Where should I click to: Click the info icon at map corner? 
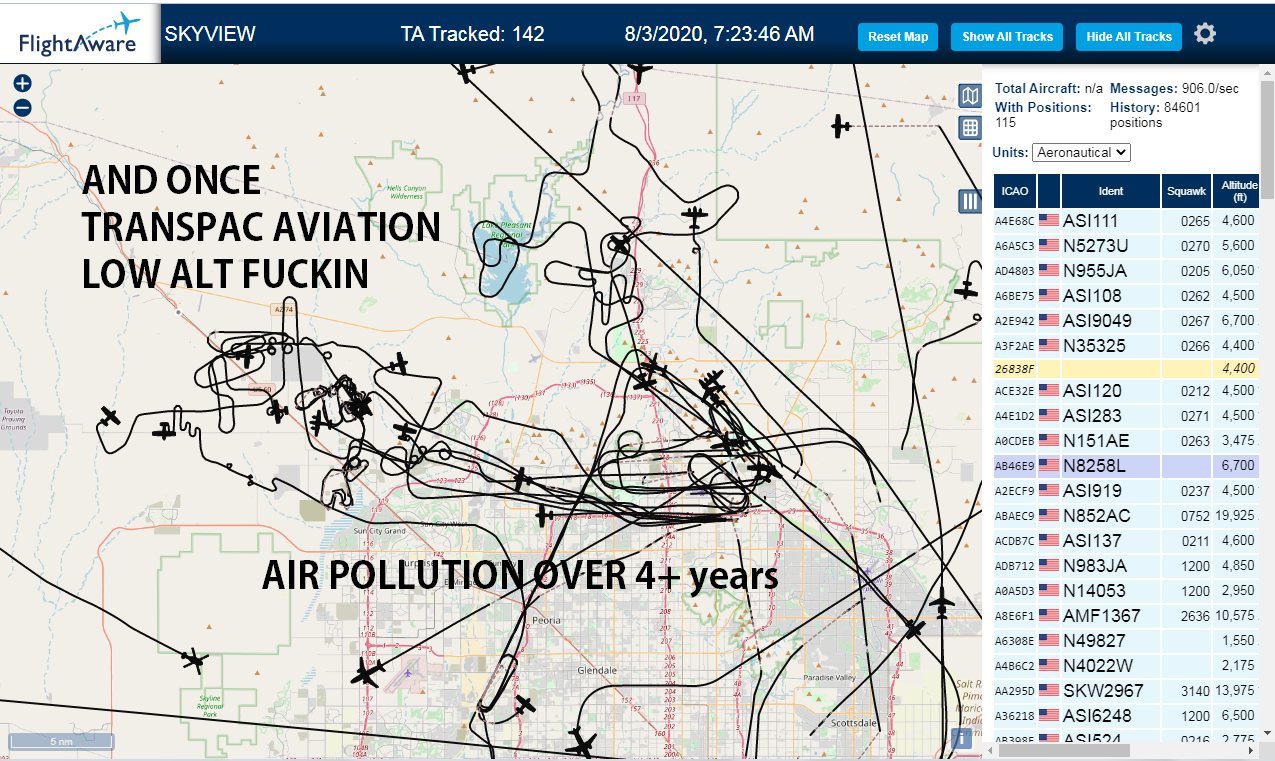pyautogui.click(x=962, y=738)
